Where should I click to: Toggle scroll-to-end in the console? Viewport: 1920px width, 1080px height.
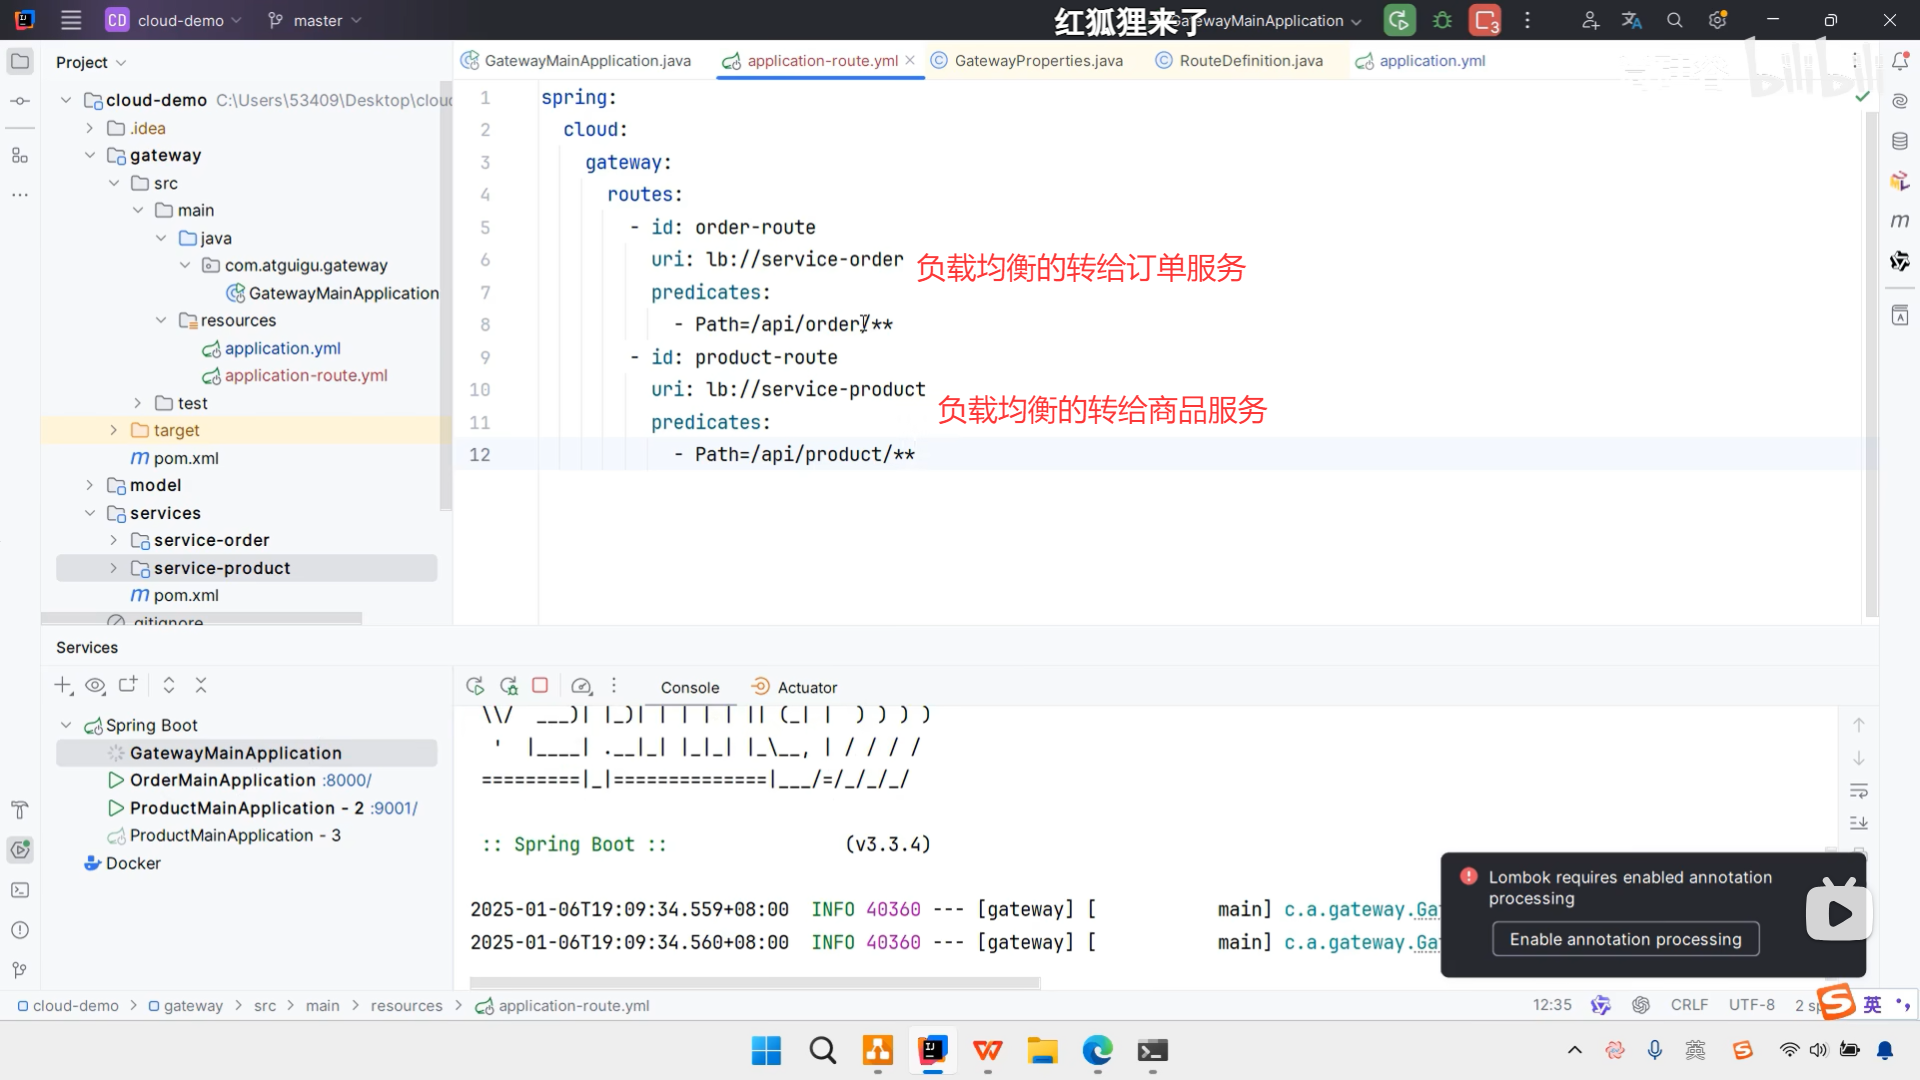[1859, 823]
